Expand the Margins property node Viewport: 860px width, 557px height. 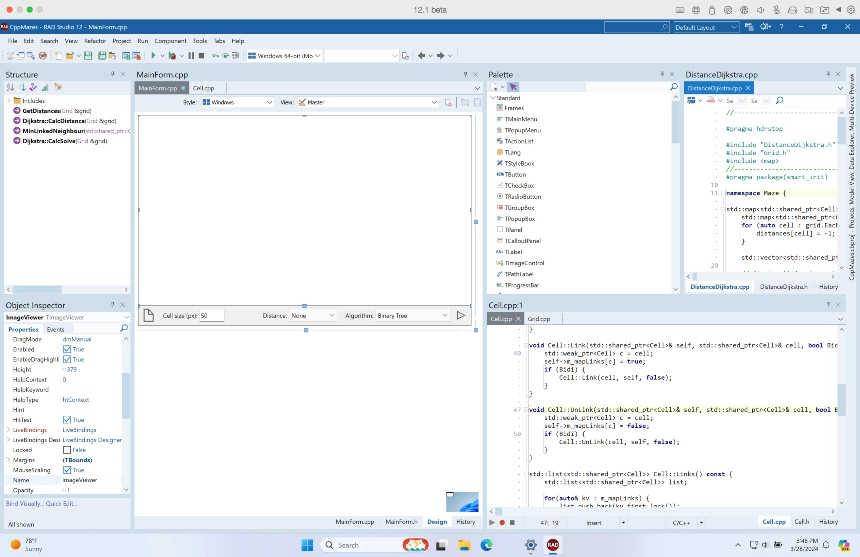point(9,460)
